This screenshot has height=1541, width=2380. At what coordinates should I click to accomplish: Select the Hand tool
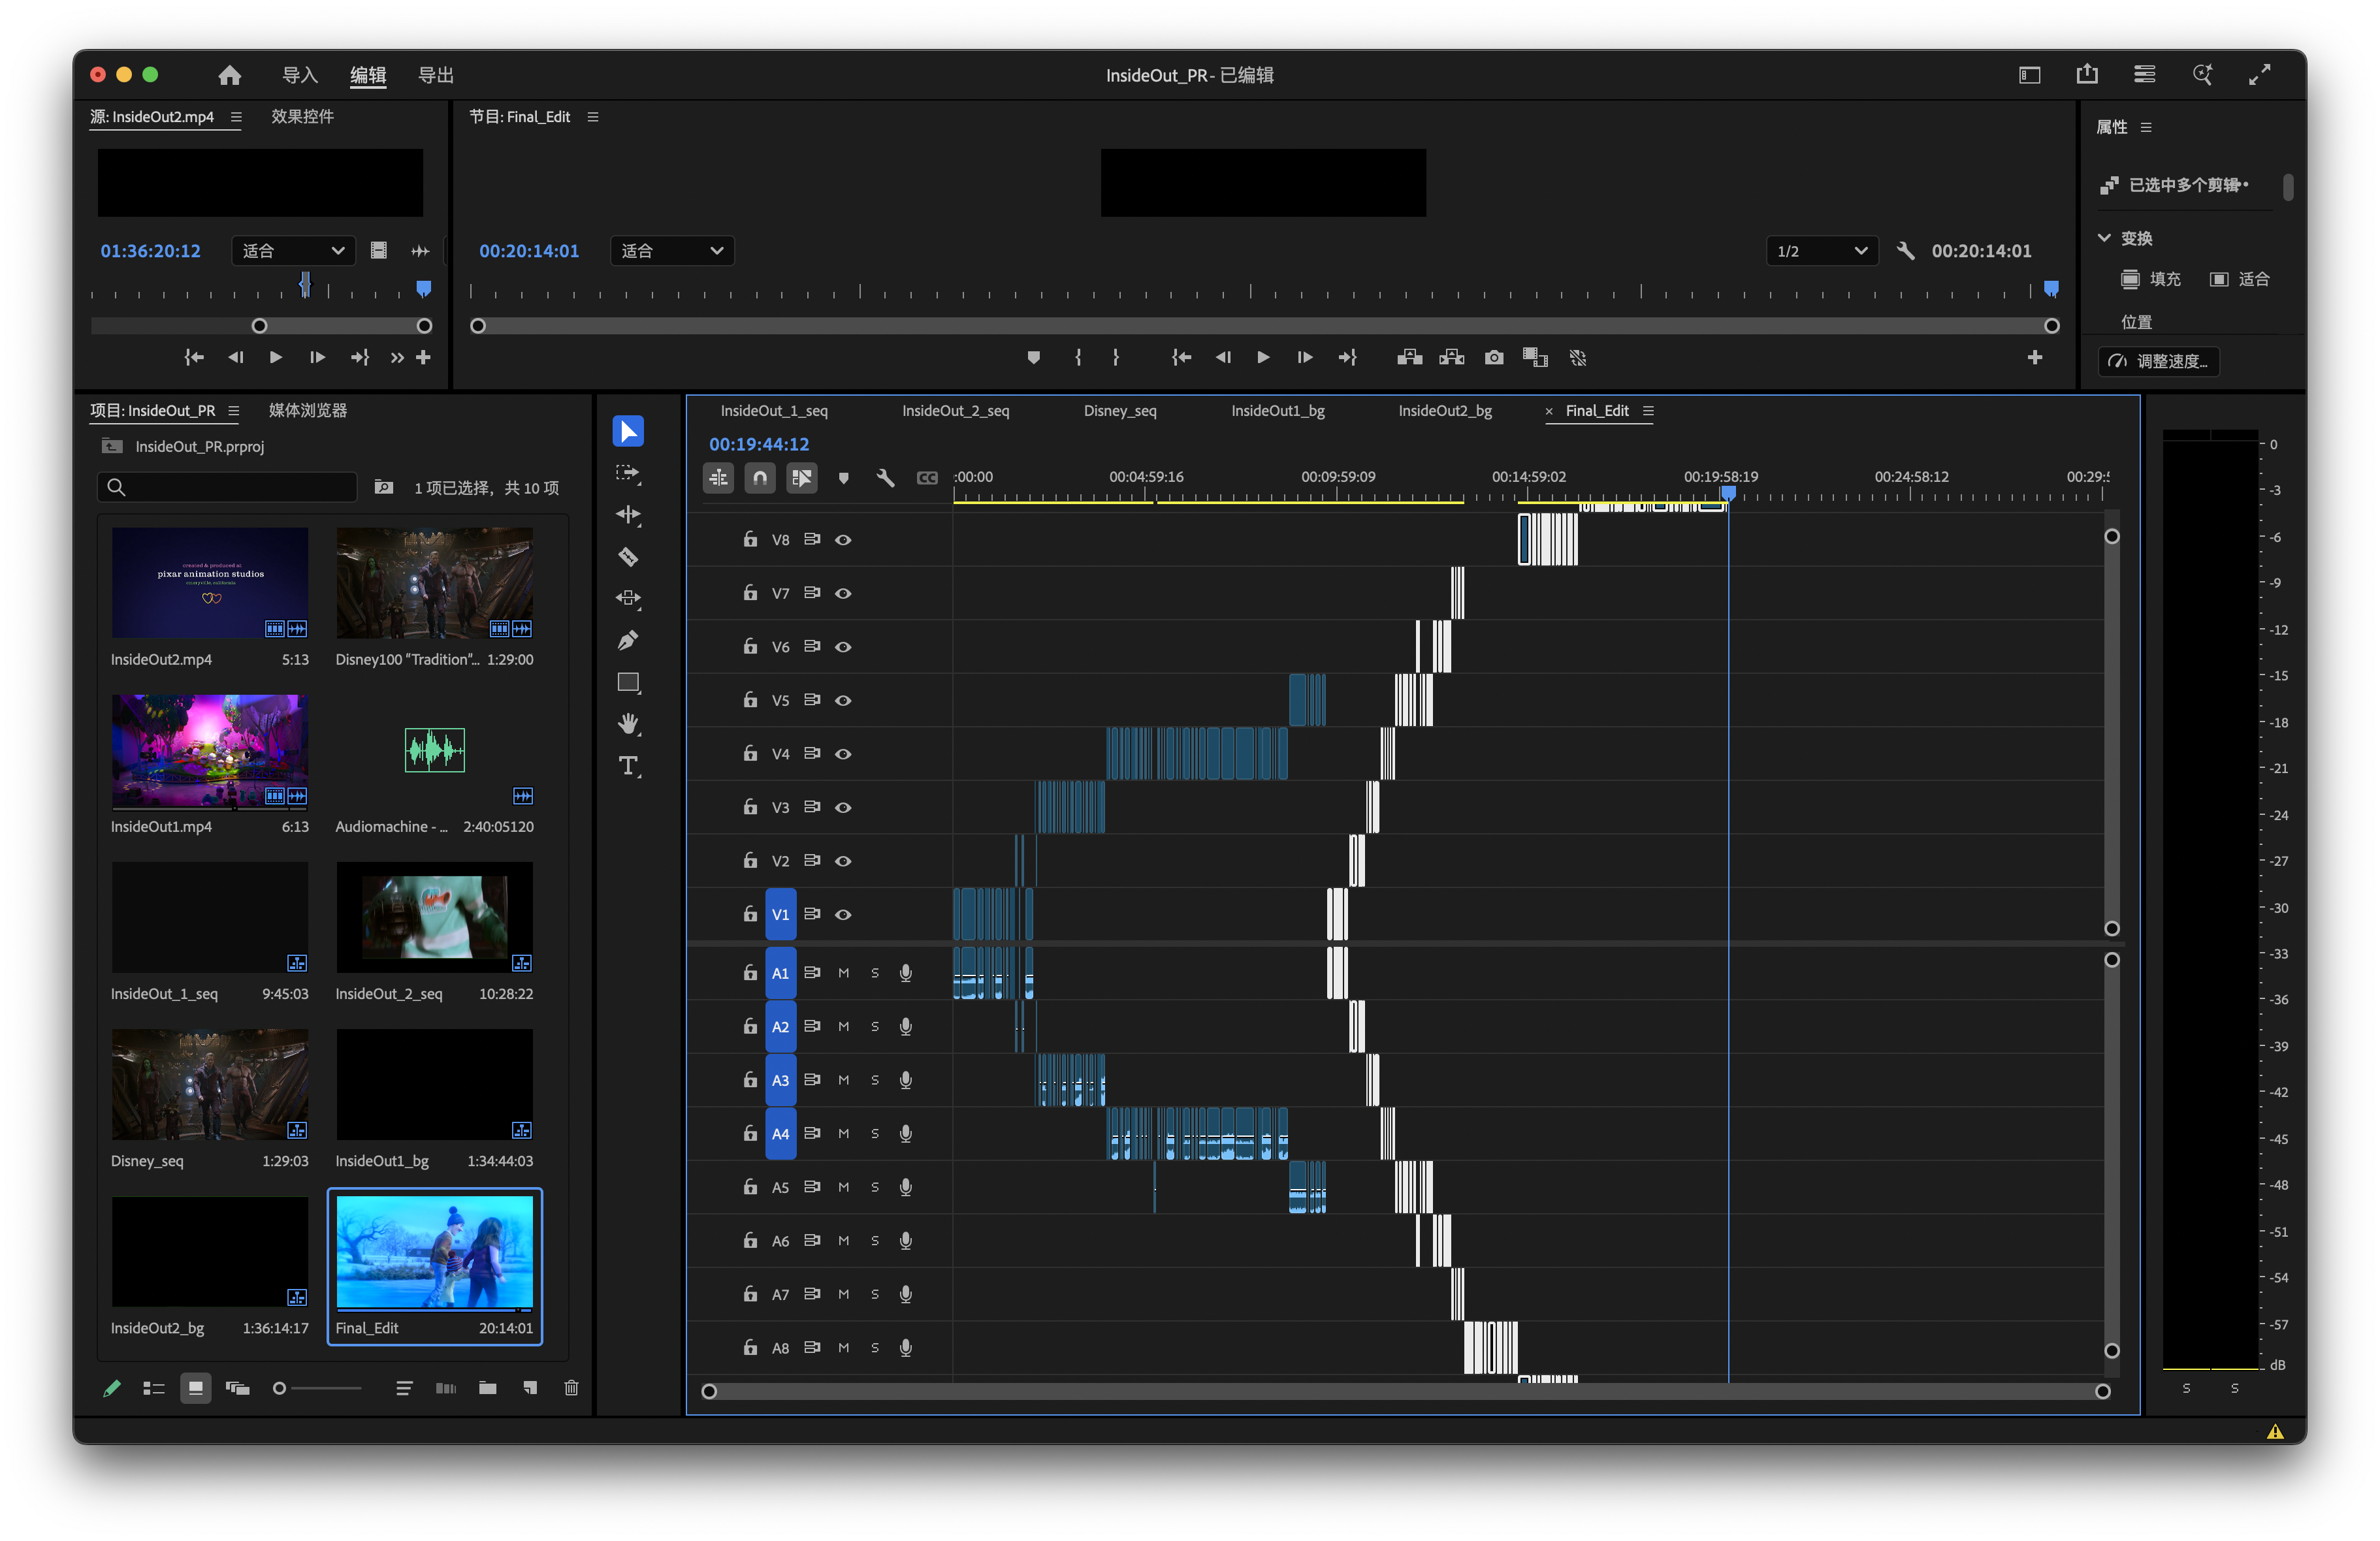[628, 724]
